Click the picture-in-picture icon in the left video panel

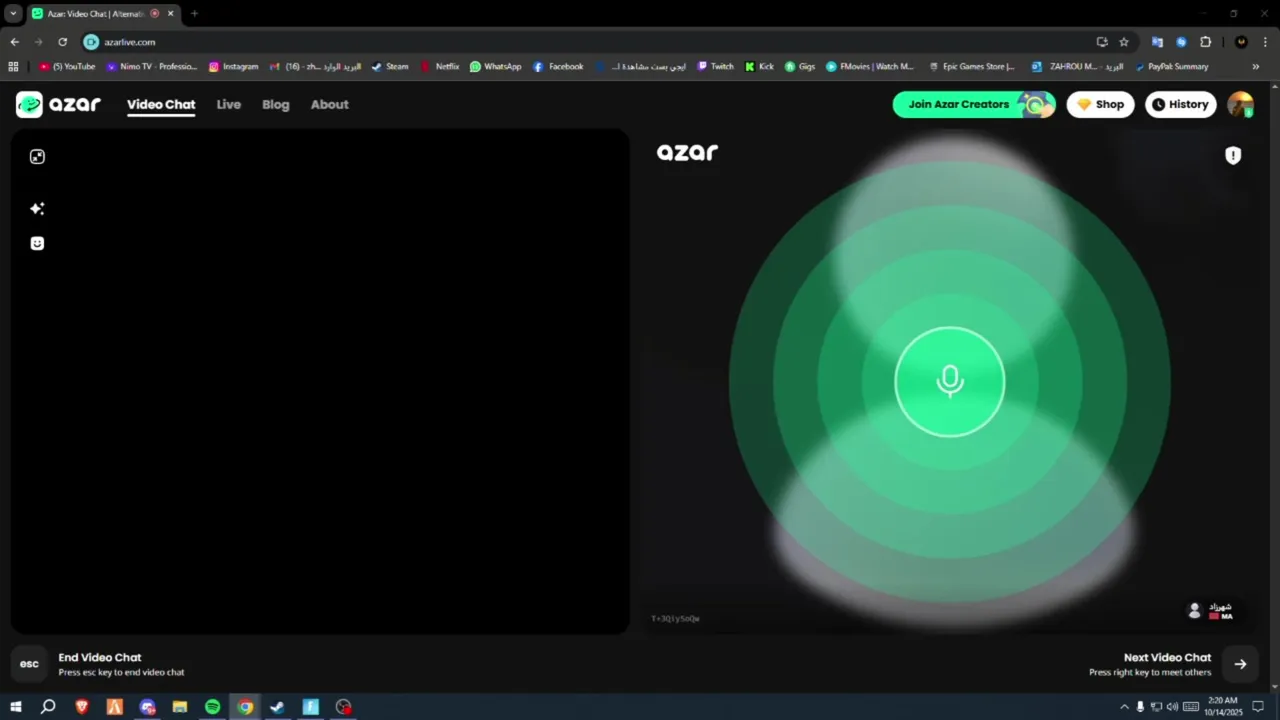click(x=37, y=157)
